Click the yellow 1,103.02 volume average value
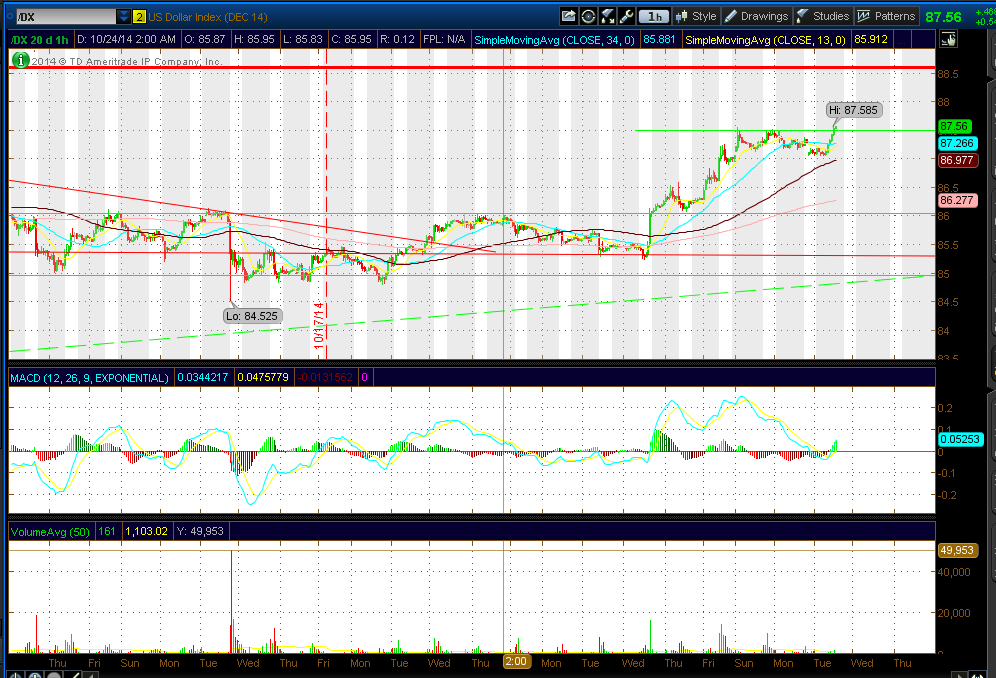Screen dimensions: 996x678 (146, 531)
